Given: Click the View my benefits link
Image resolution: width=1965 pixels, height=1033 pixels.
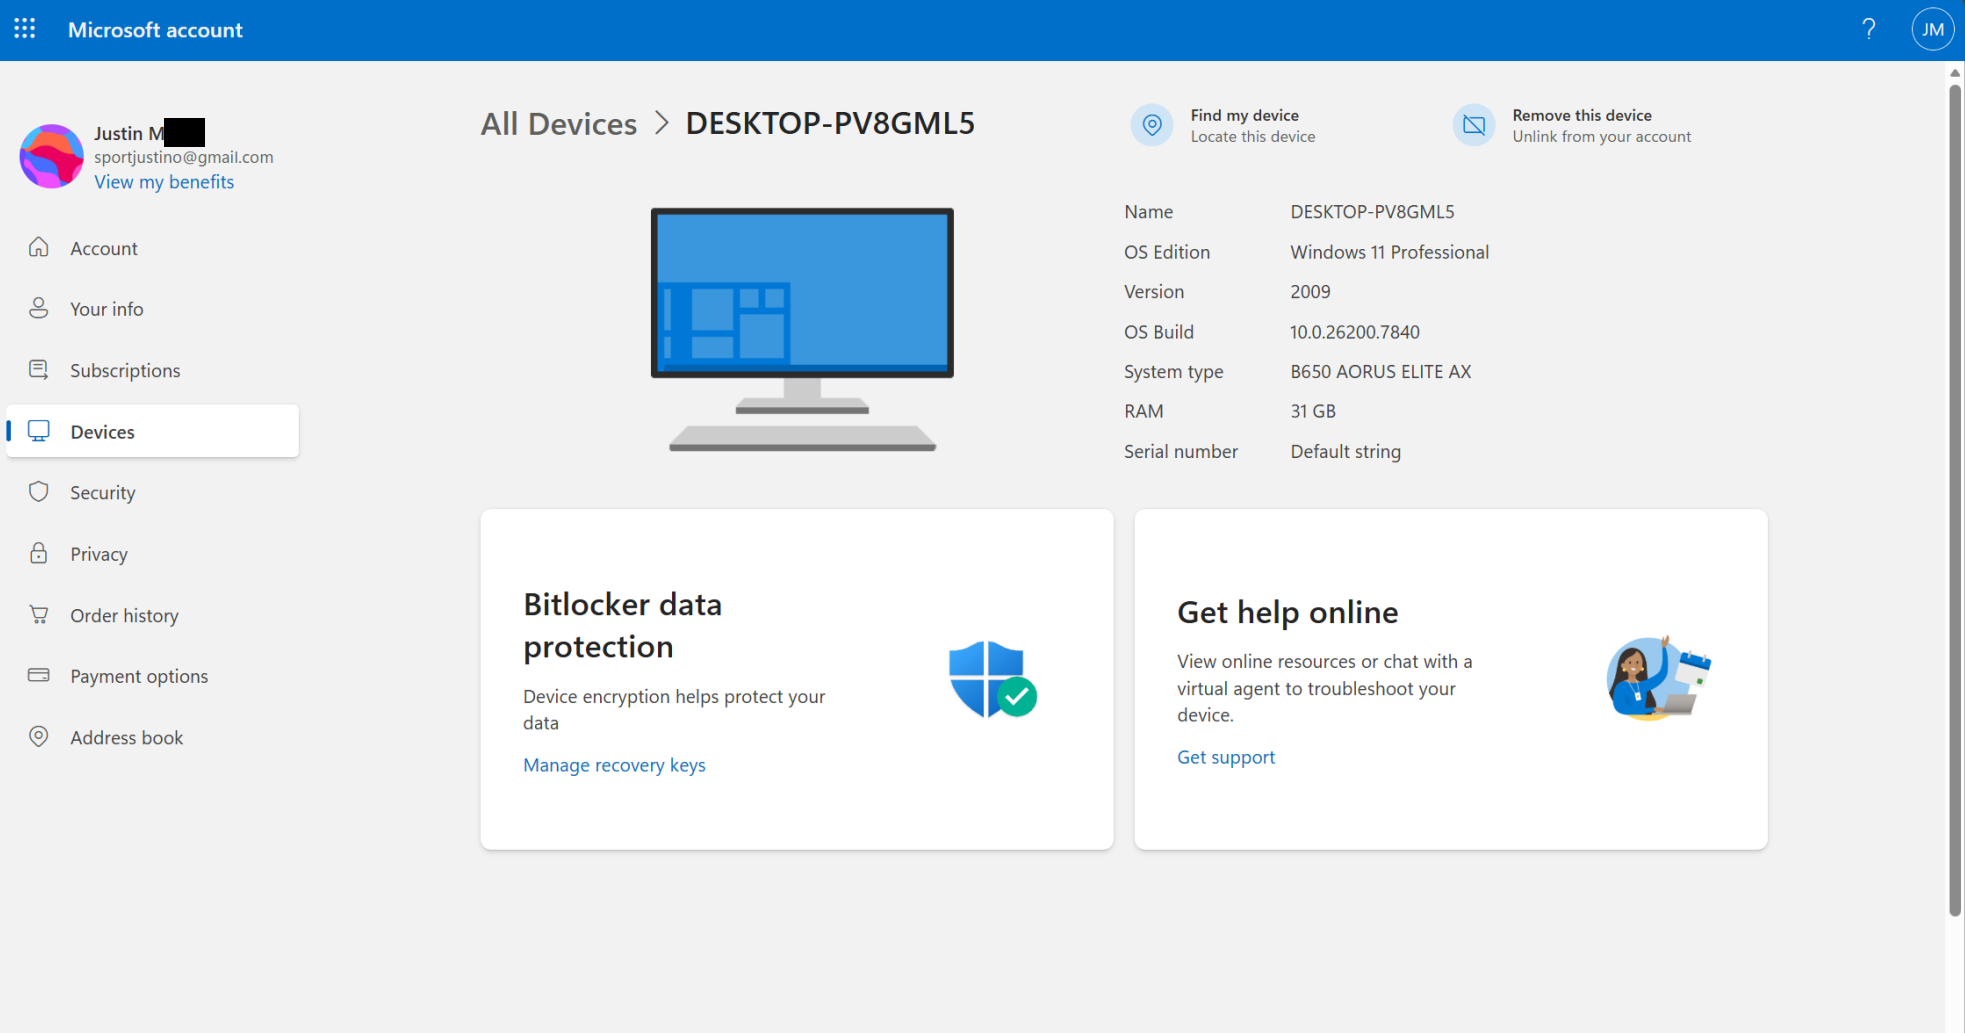Looking at the screenshot, I should [x=164, y=182].
